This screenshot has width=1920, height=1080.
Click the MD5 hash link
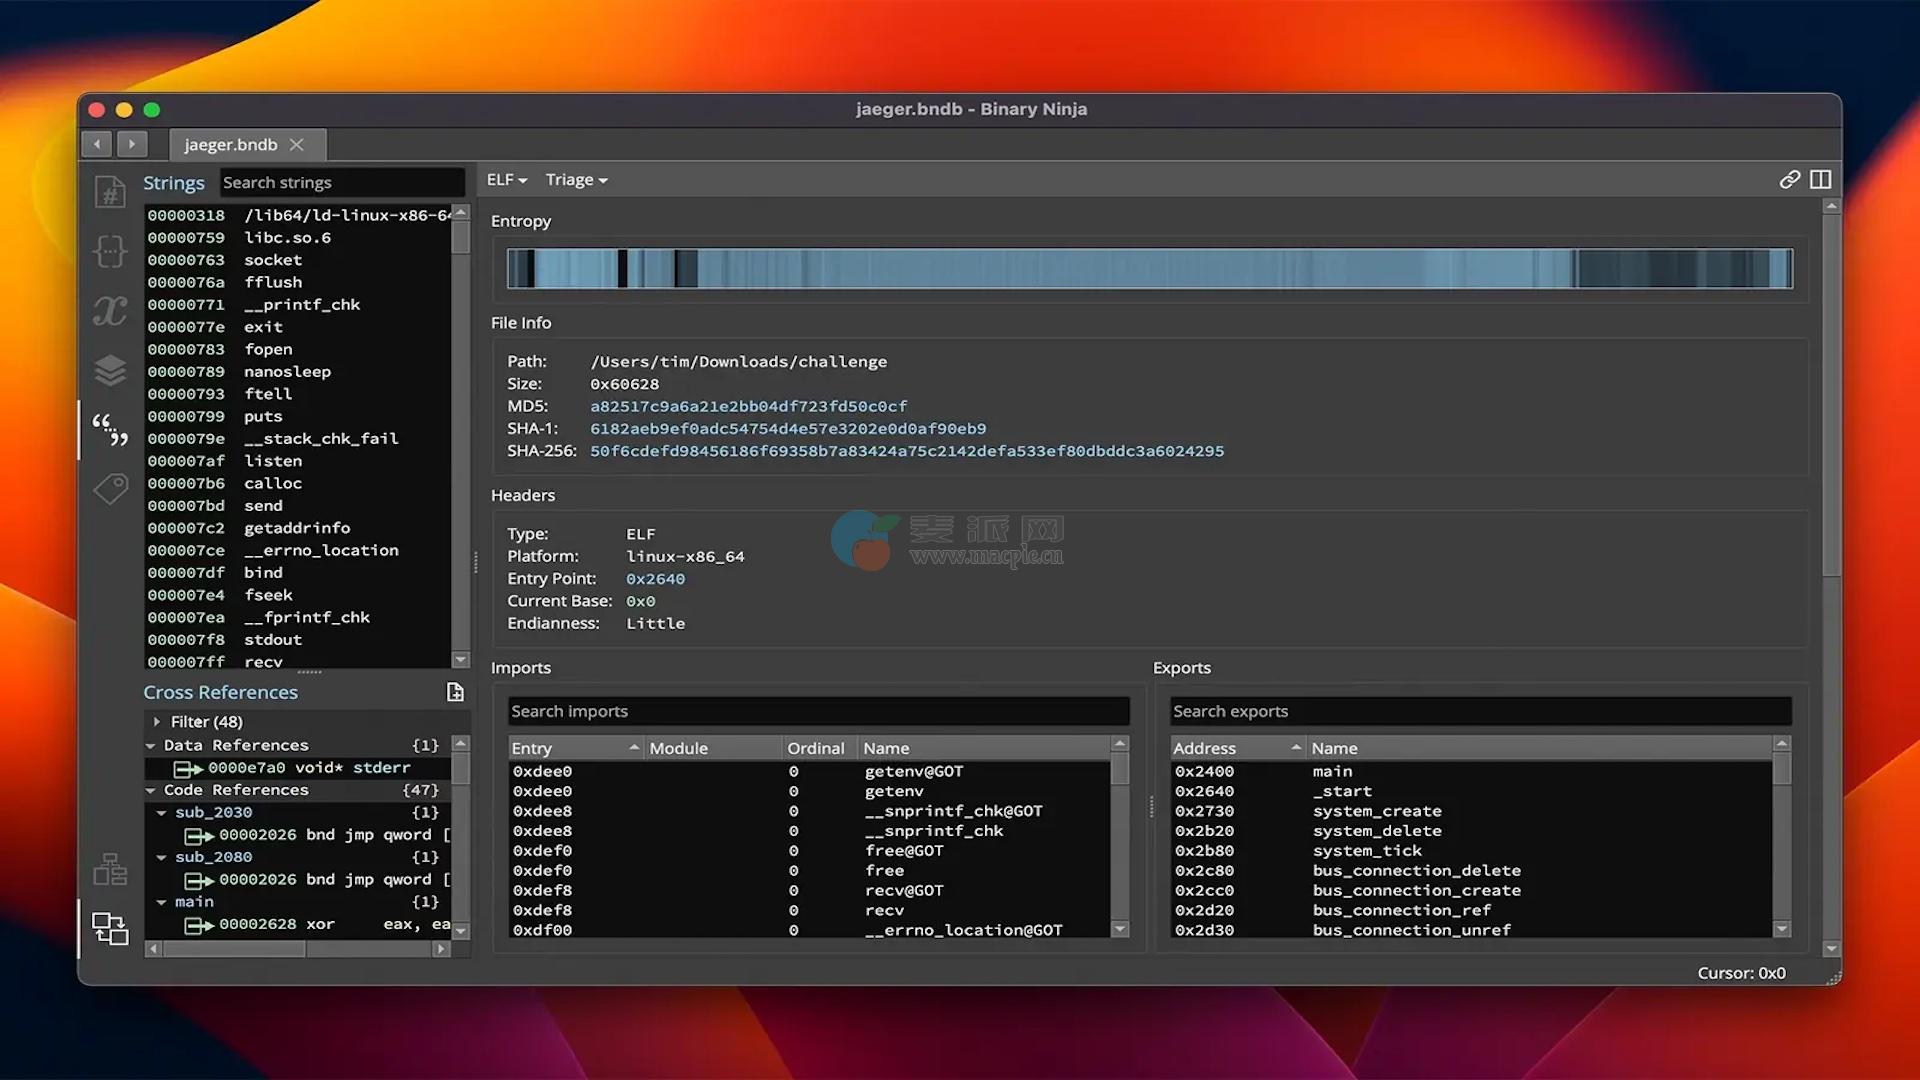[x=748, y=406]
